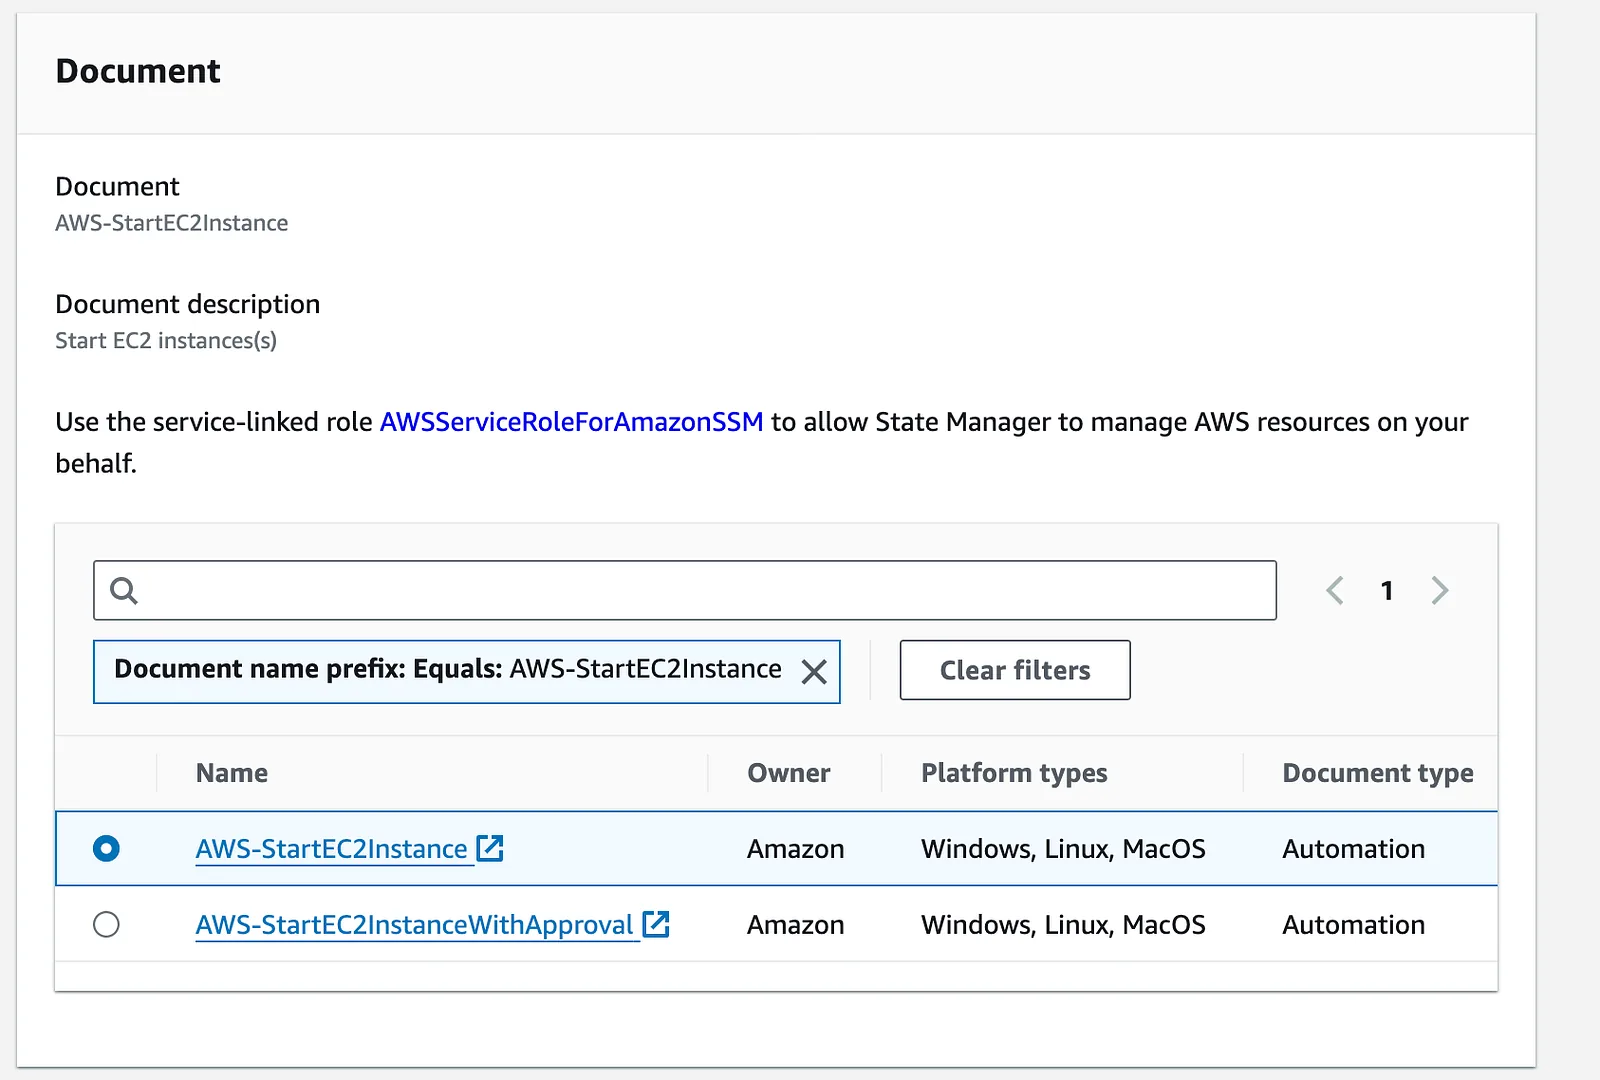Open the AWS-StartEC2Instance document link
The height and width of the screenshot is (1080, 1600).
coord(332,849)
